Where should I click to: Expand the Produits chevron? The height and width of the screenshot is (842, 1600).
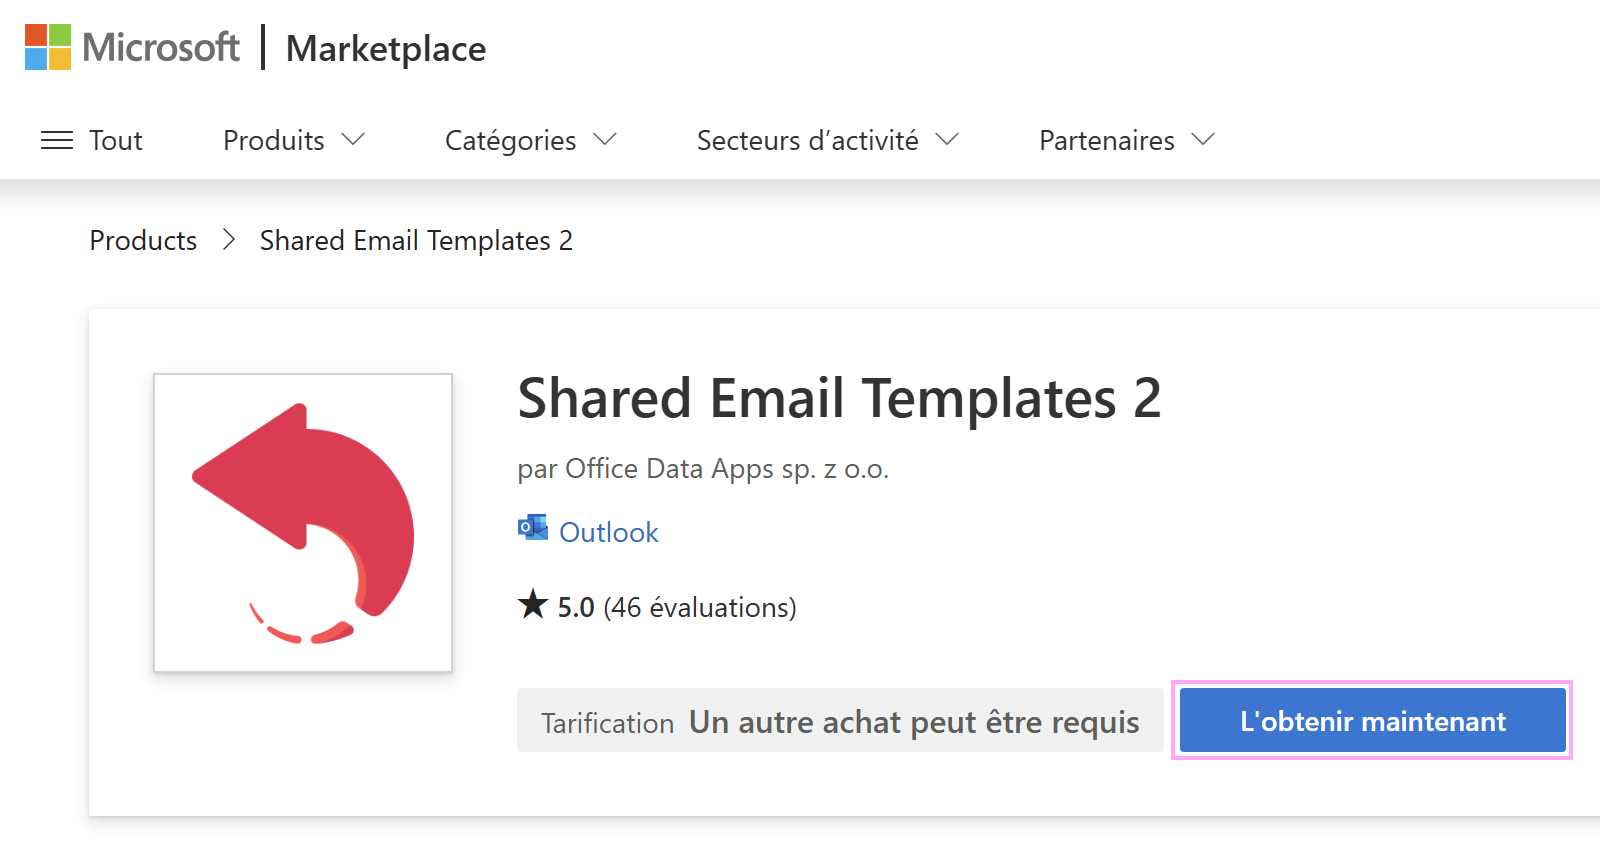(x=353, y=140)
